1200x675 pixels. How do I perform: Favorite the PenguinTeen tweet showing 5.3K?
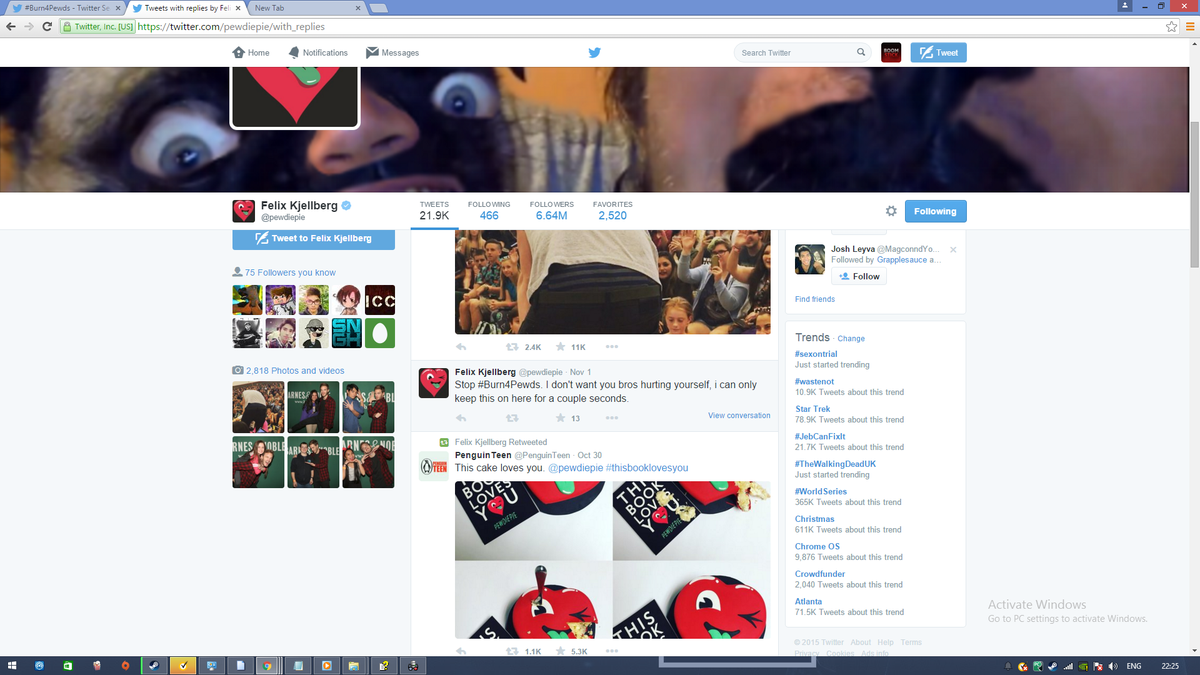click(560, 651)
